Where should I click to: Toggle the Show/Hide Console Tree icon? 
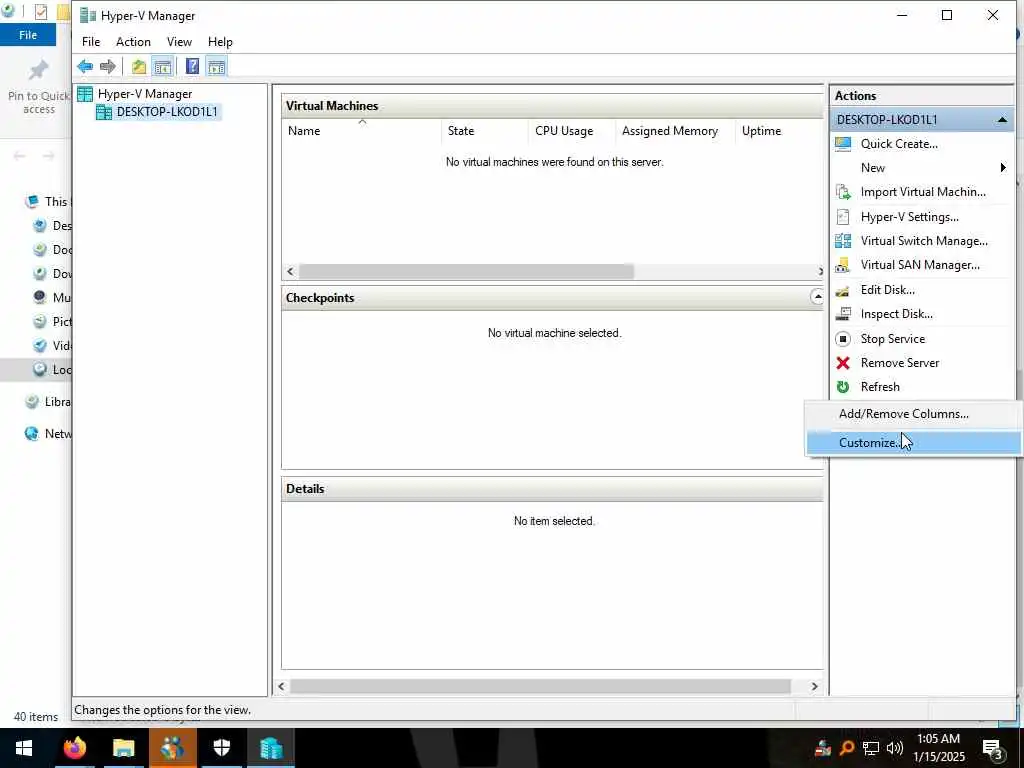click(x=163, y=67)
